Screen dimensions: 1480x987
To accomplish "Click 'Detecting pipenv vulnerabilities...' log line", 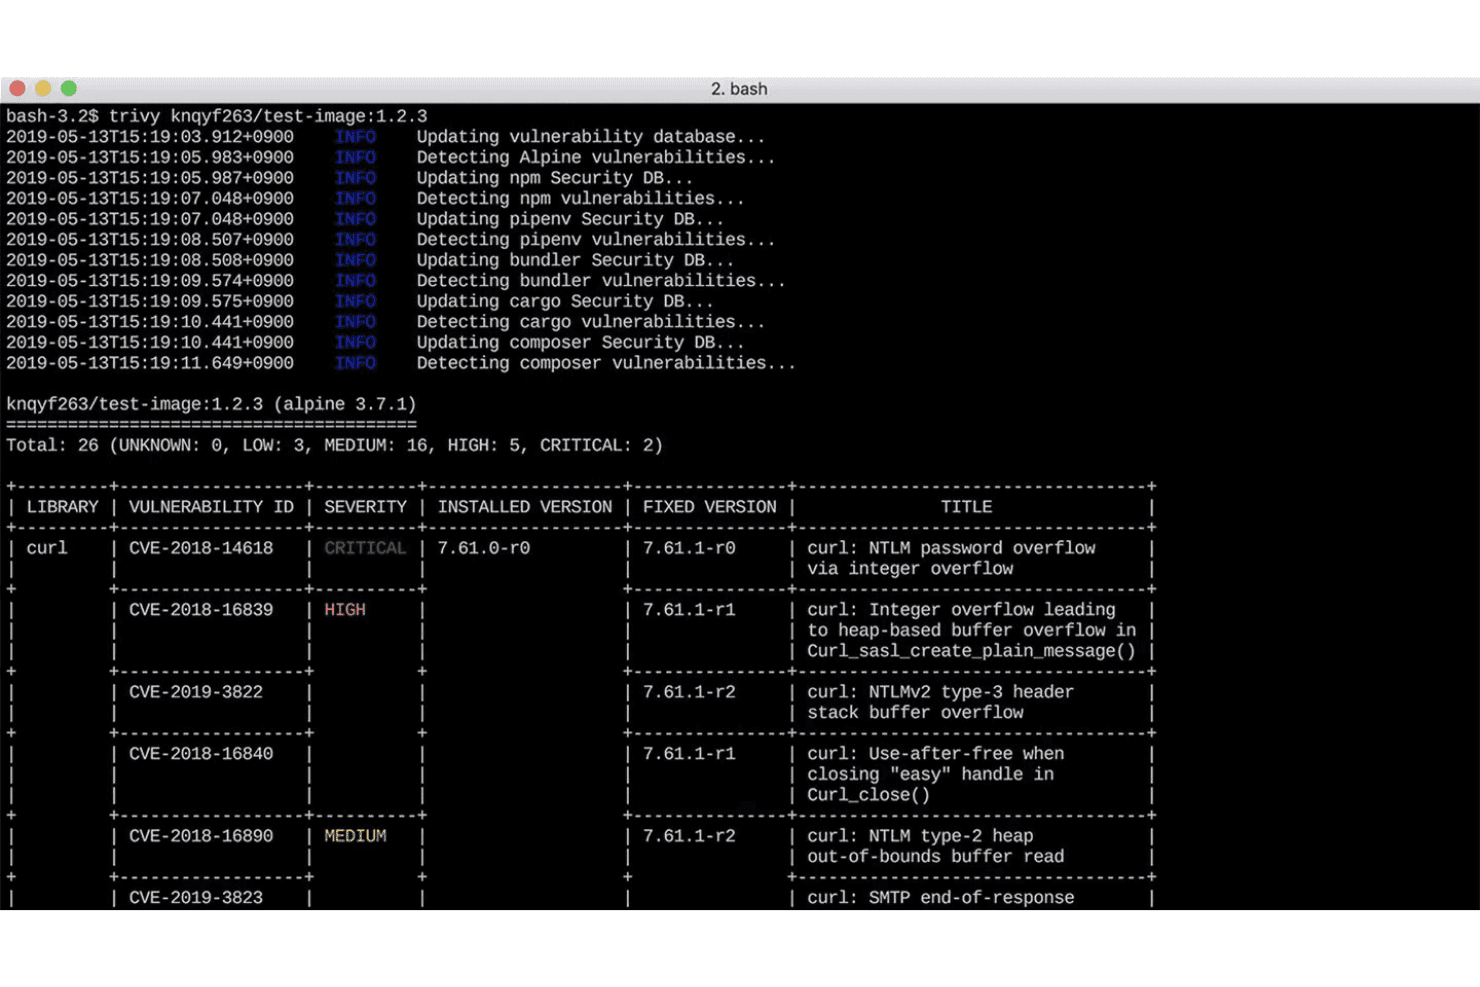I will click(x=596, y=240).
